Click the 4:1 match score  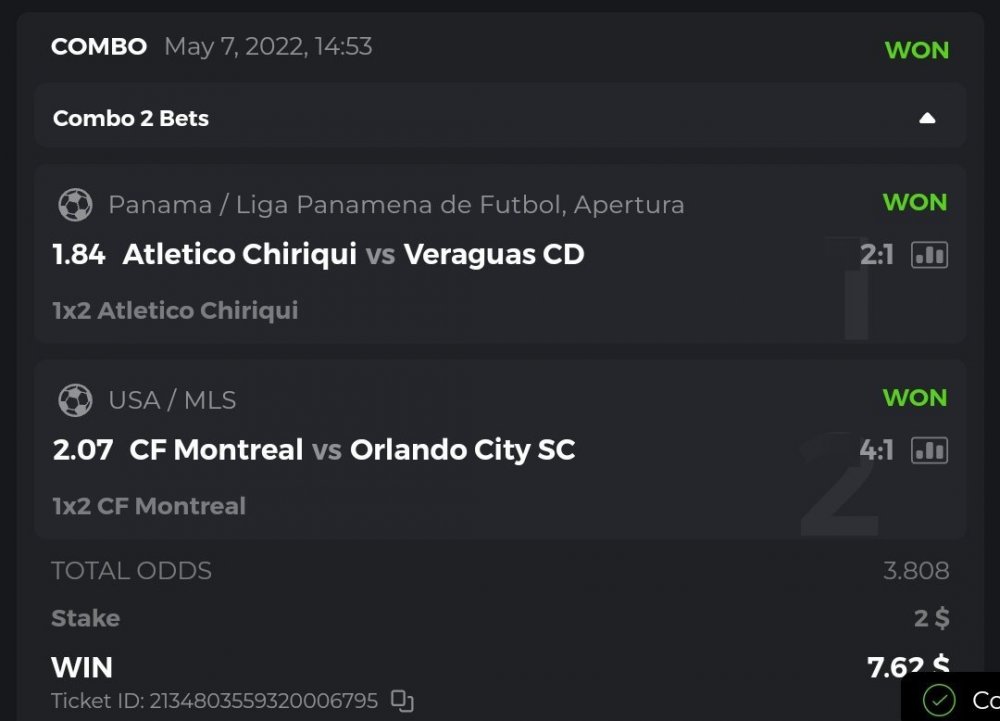click(x=877, y=451)
